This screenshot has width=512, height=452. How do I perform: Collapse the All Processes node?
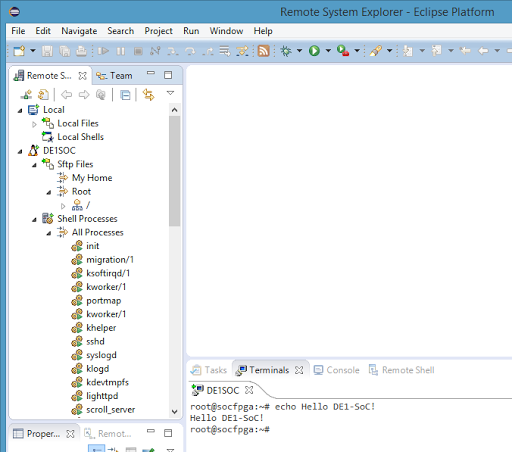click(x=49, y=233)
